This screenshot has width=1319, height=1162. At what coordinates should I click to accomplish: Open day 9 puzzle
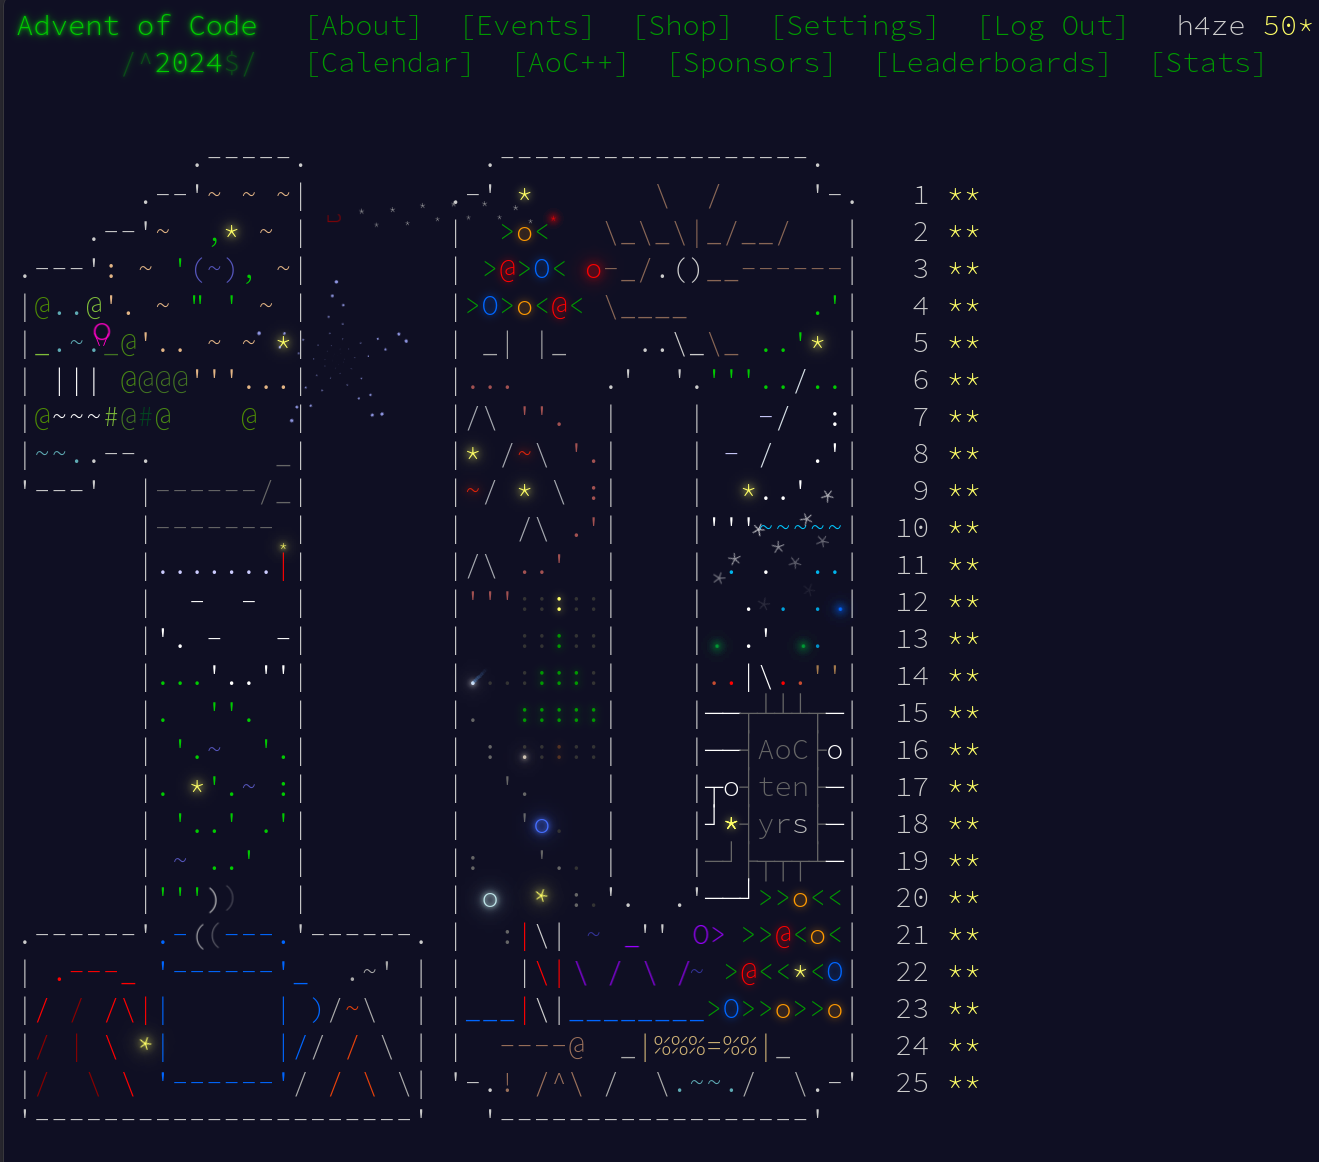click(x=921, y=491)
